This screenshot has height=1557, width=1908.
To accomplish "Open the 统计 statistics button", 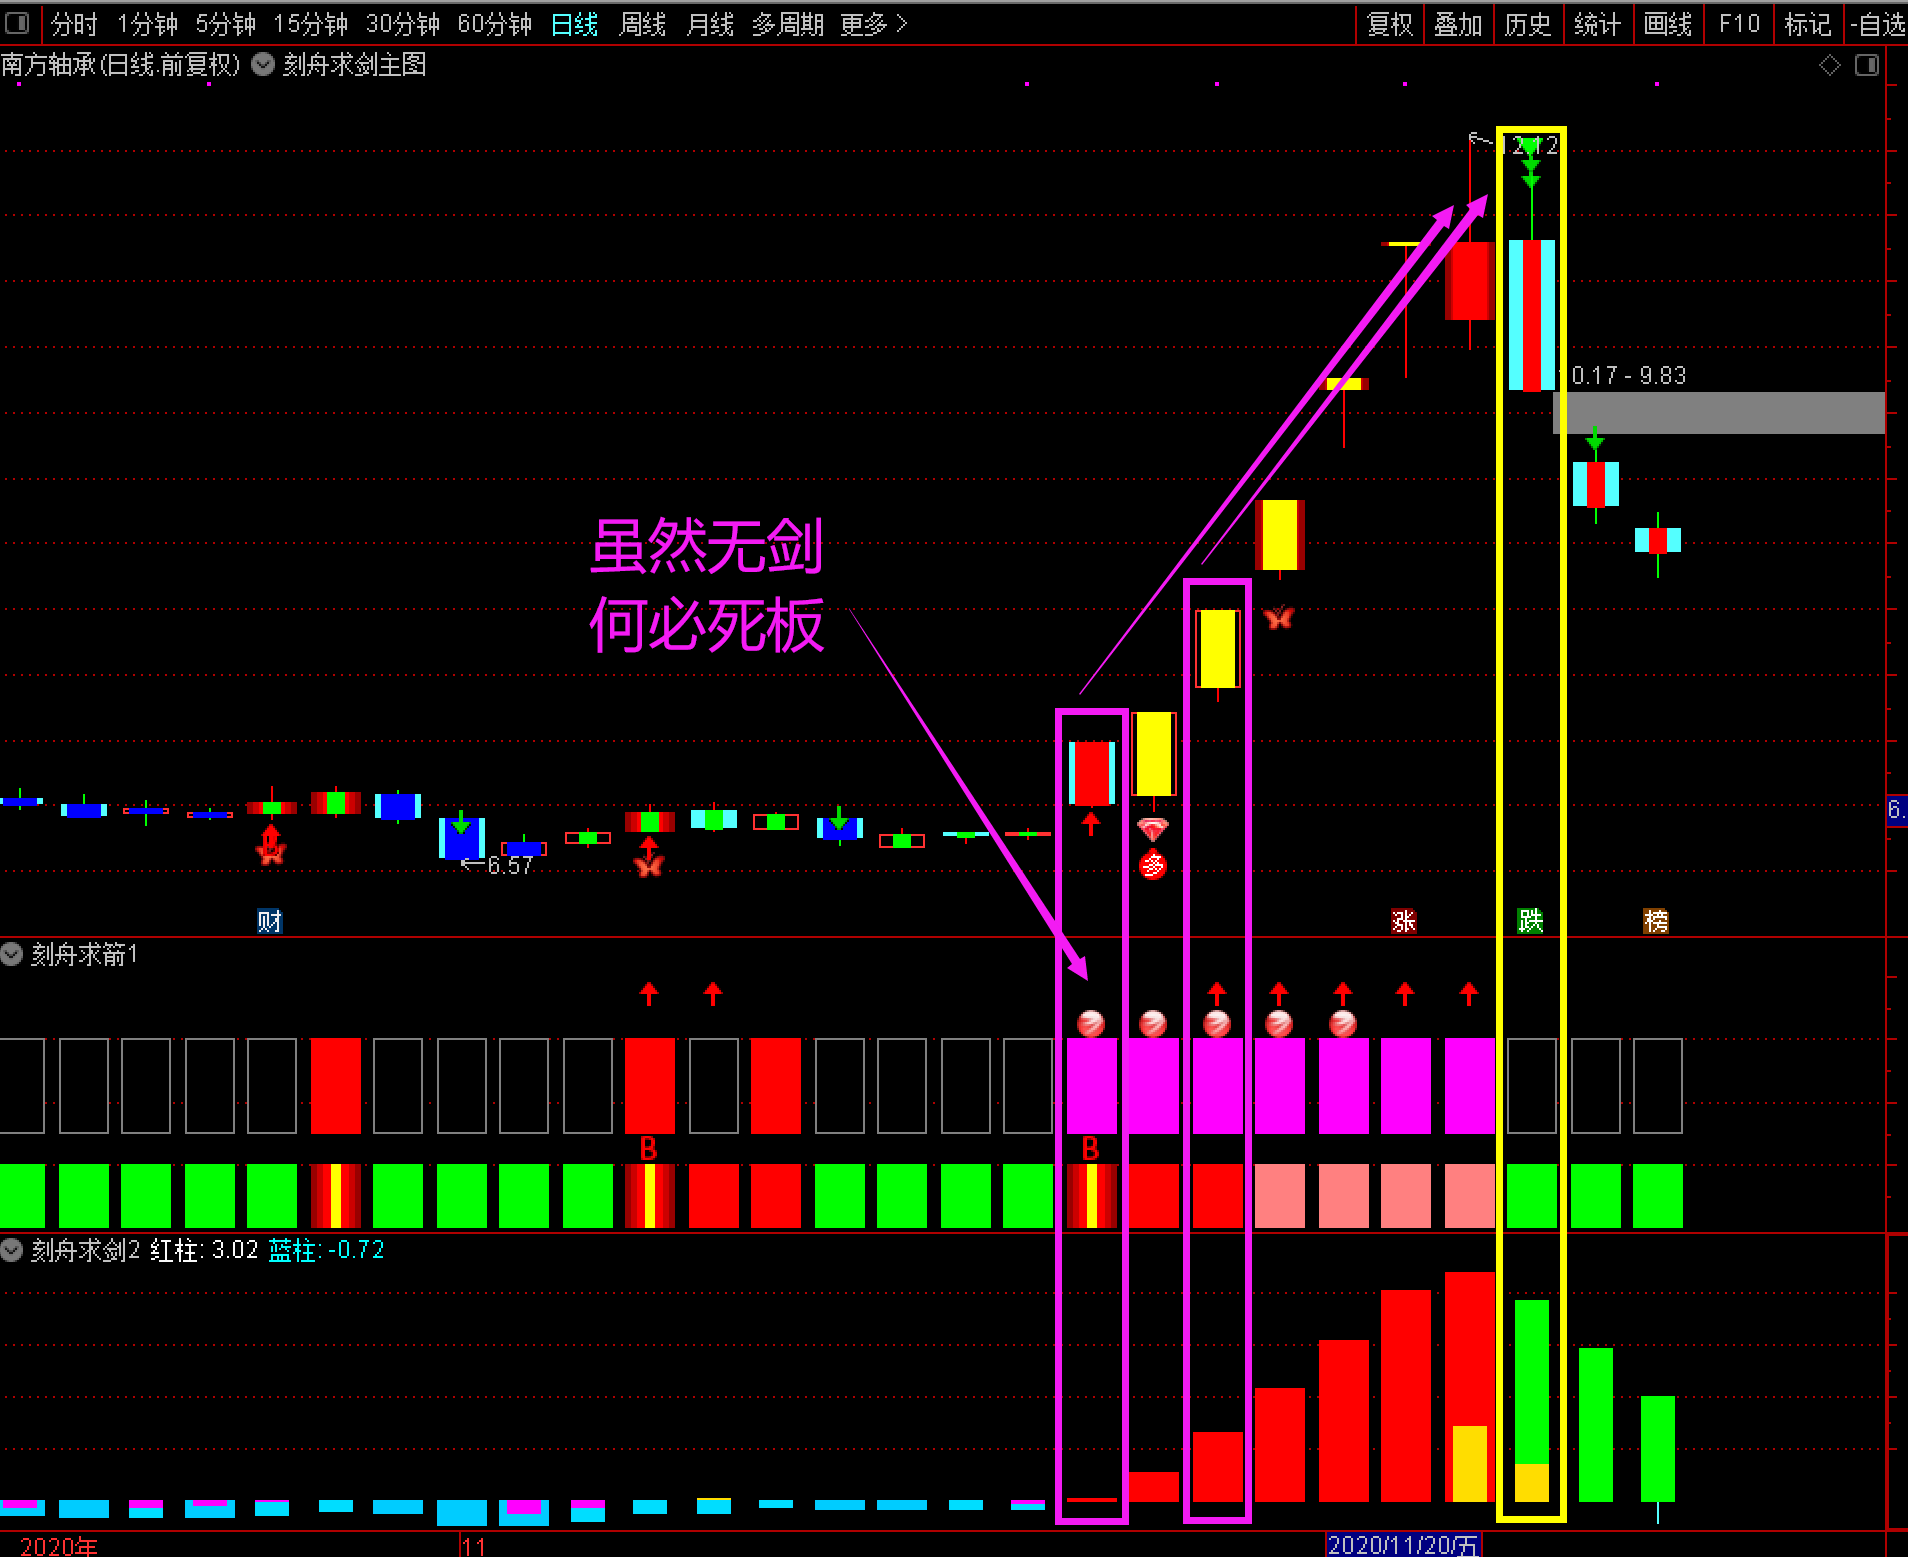I will 1597,23.
